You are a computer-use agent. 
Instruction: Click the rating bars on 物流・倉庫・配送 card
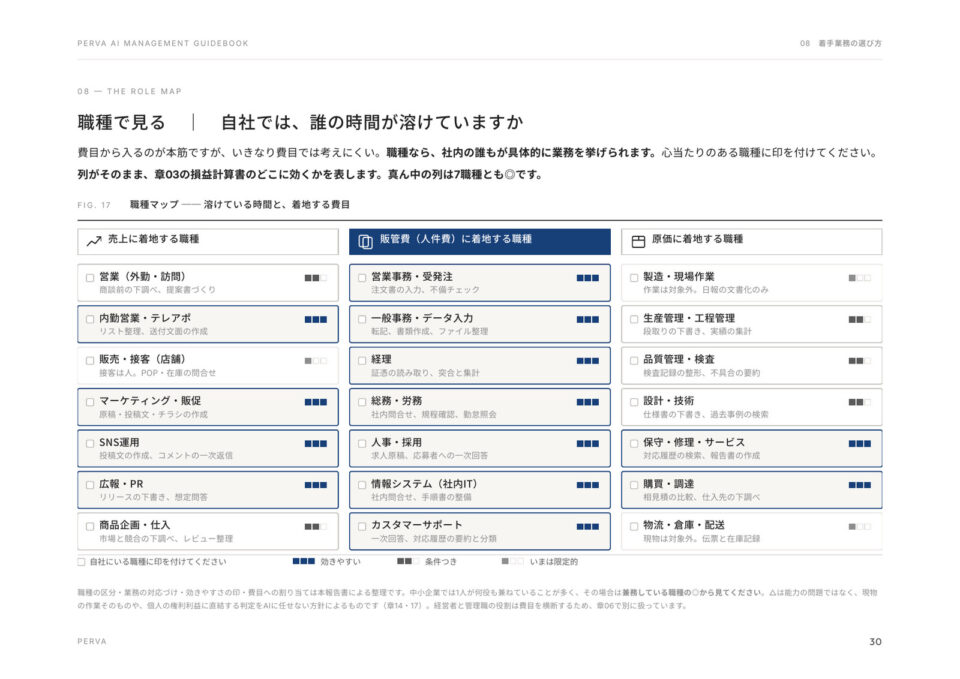tap(860, 526)
